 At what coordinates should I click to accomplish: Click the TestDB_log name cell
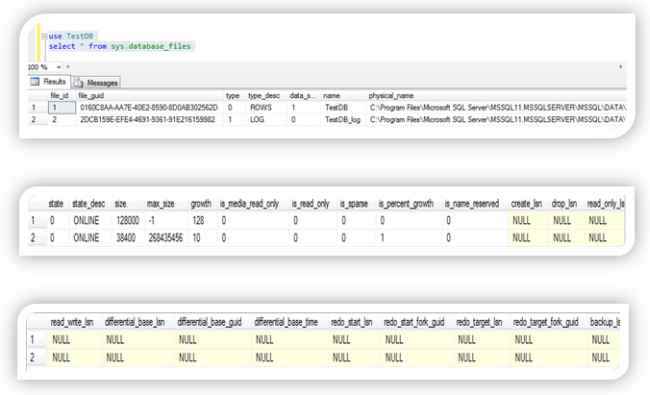[342, 119]
